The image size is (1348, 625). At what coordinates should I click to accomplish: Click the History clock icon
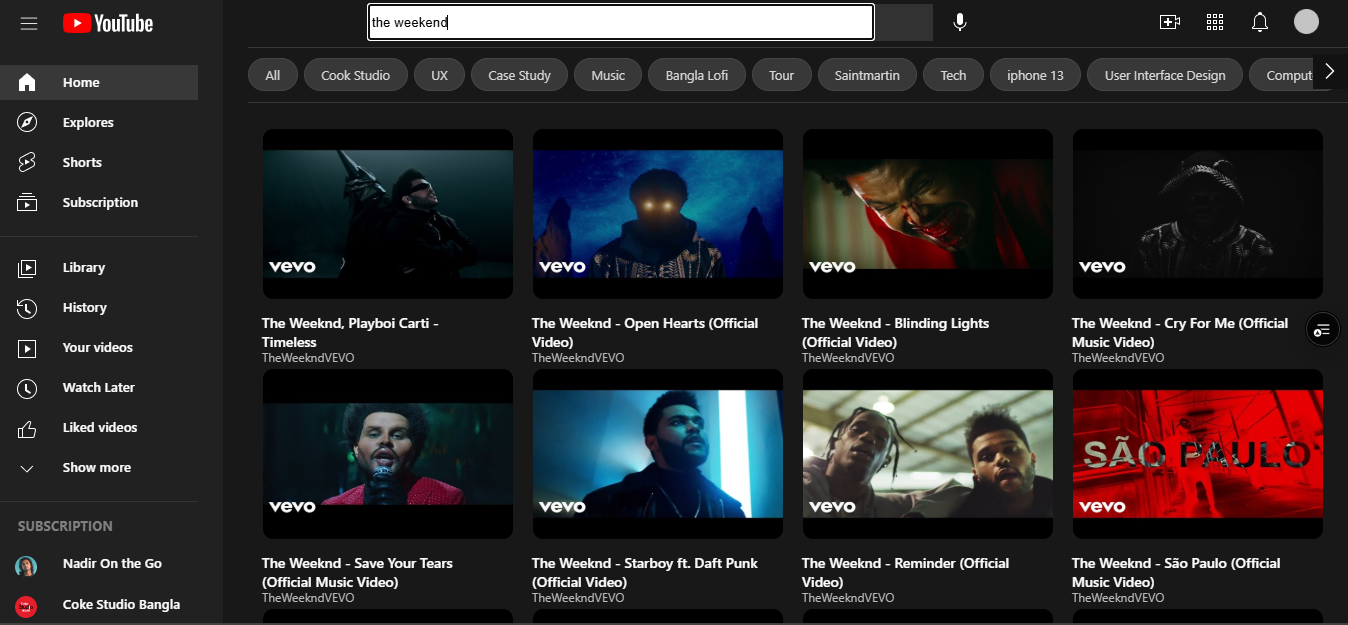coord(27,308)
